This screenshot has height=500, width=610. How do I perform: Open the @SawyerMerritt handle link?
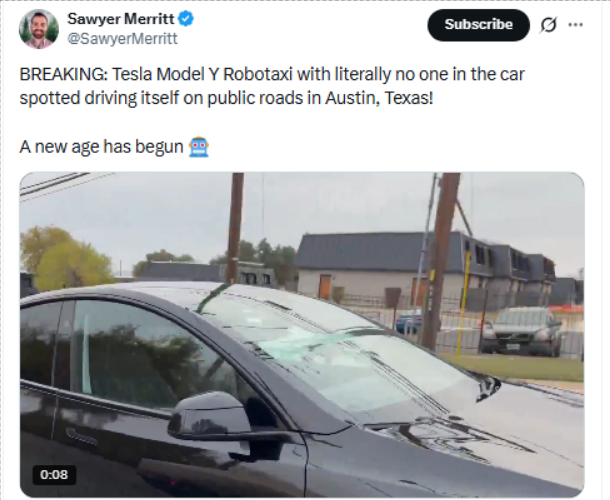coord(123,39)
